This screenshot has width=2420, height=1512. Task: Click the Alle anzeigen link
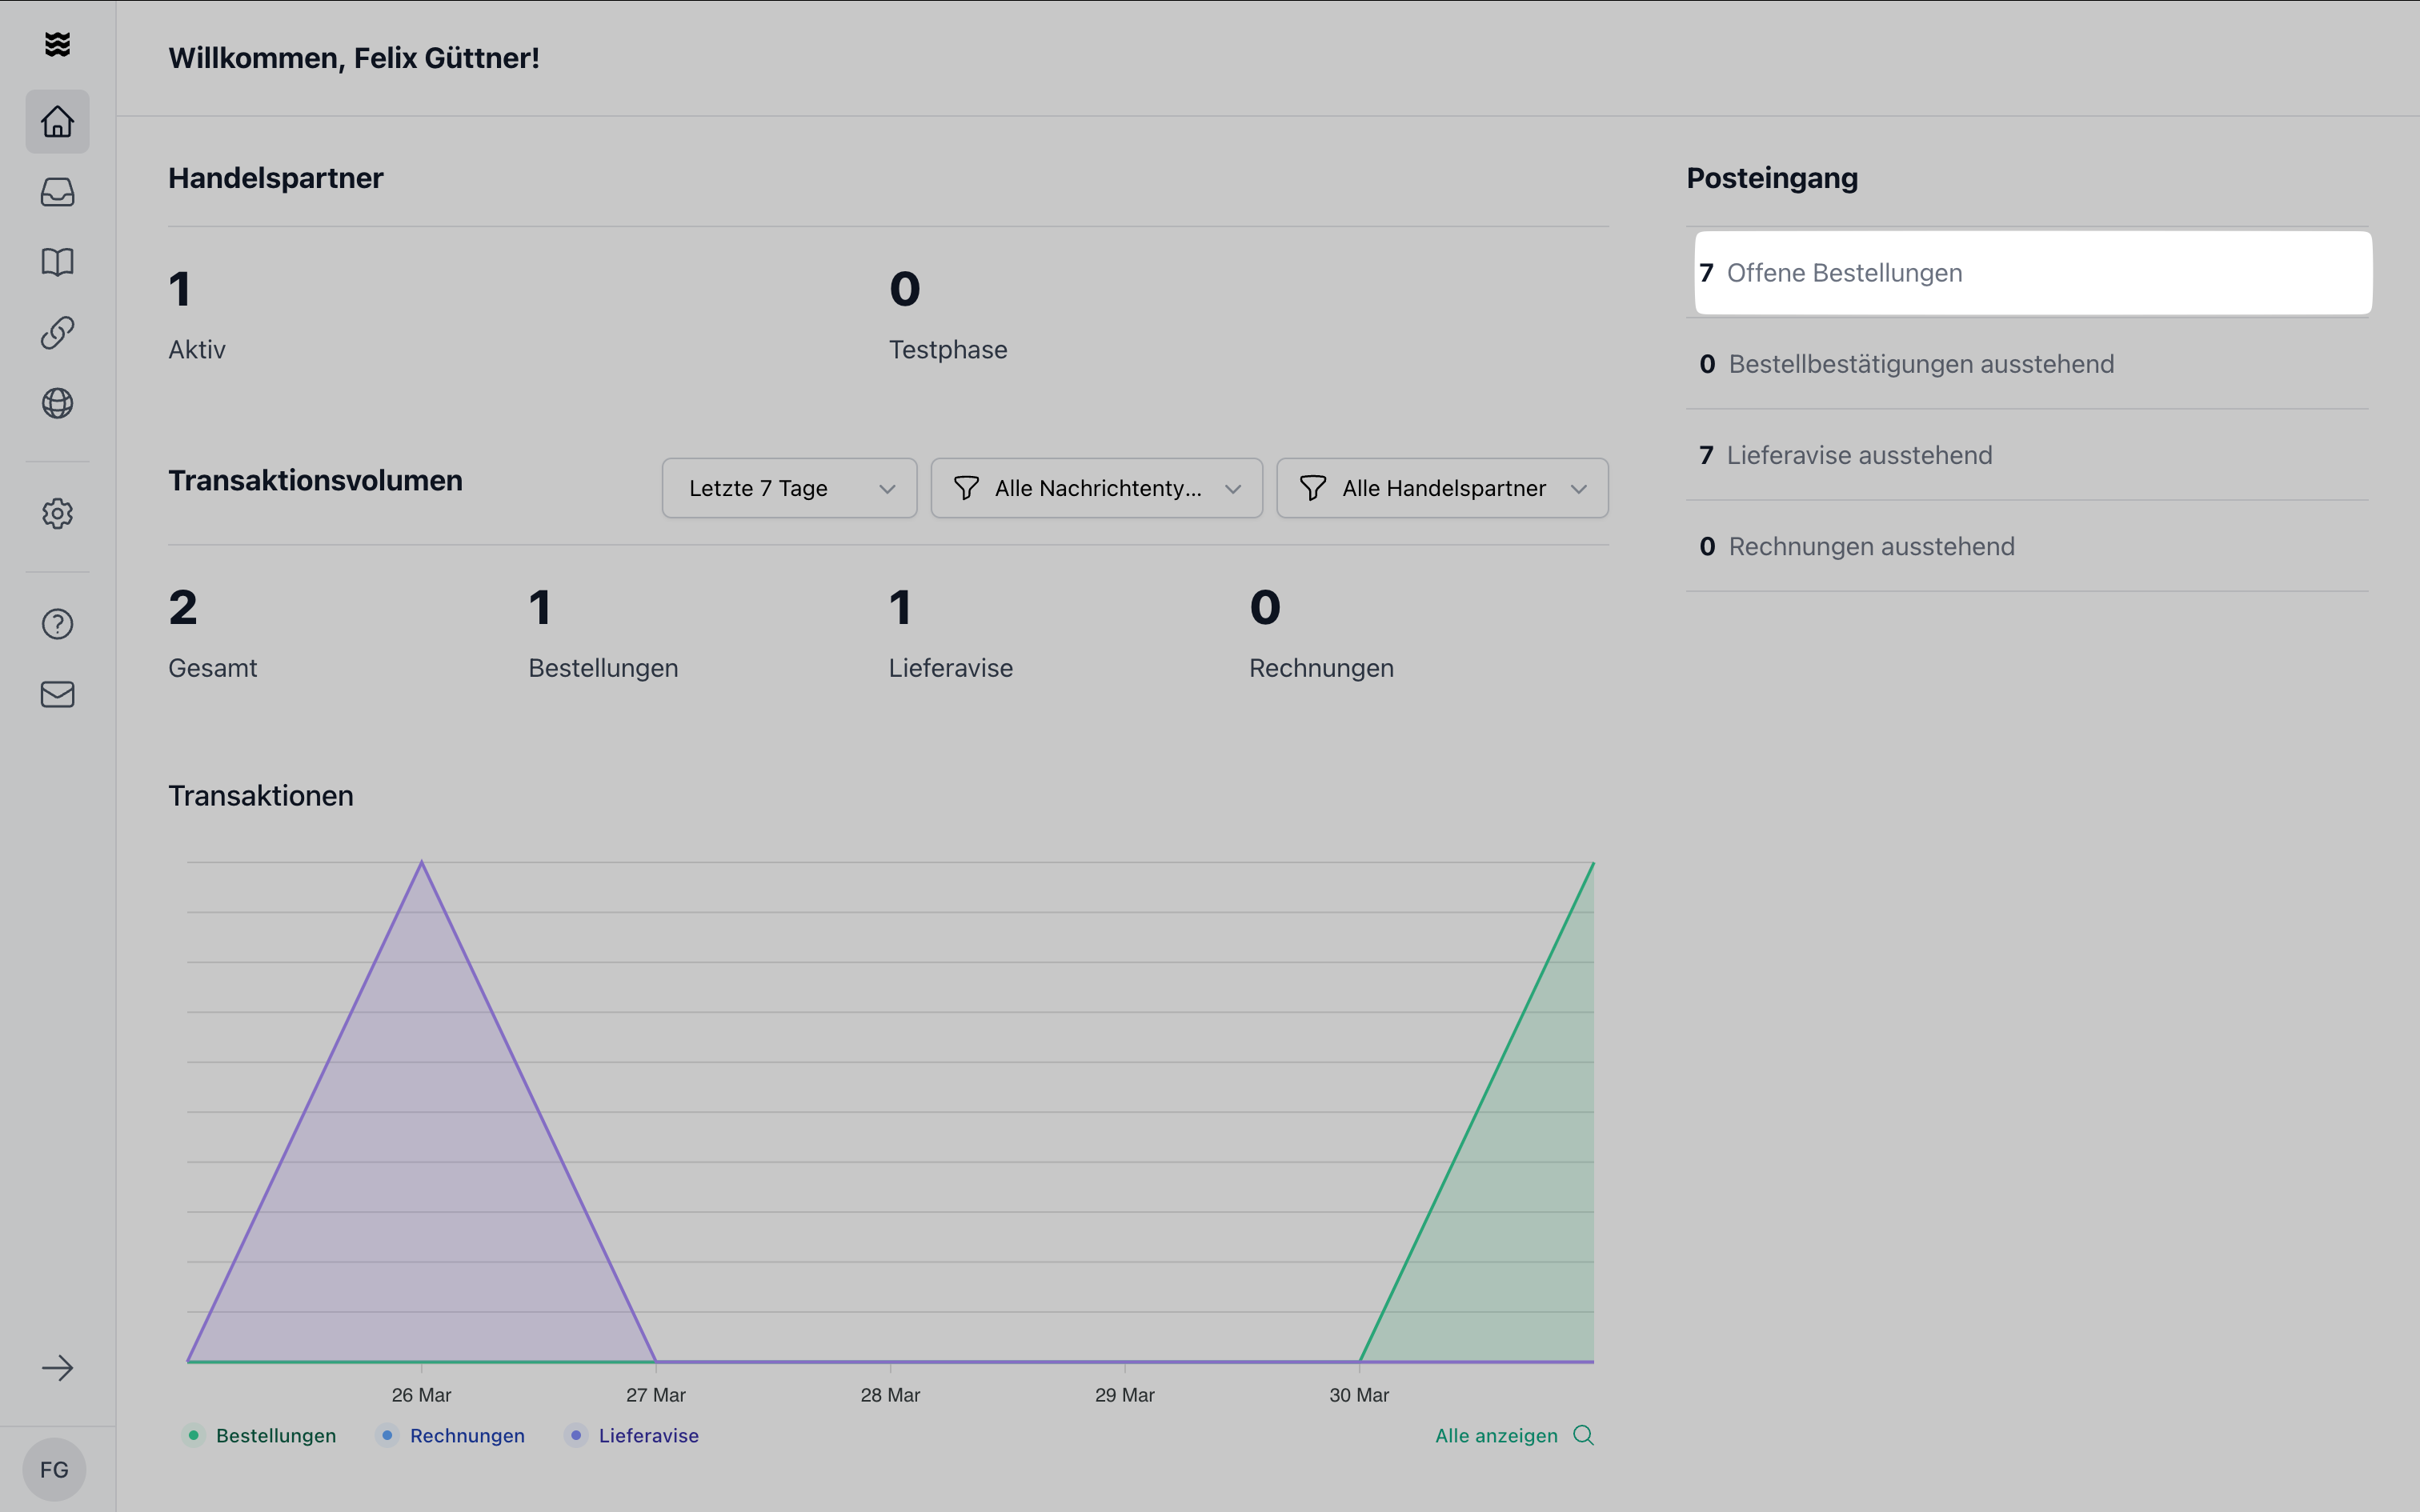pyautogui.click(x=1496, y=1435)
